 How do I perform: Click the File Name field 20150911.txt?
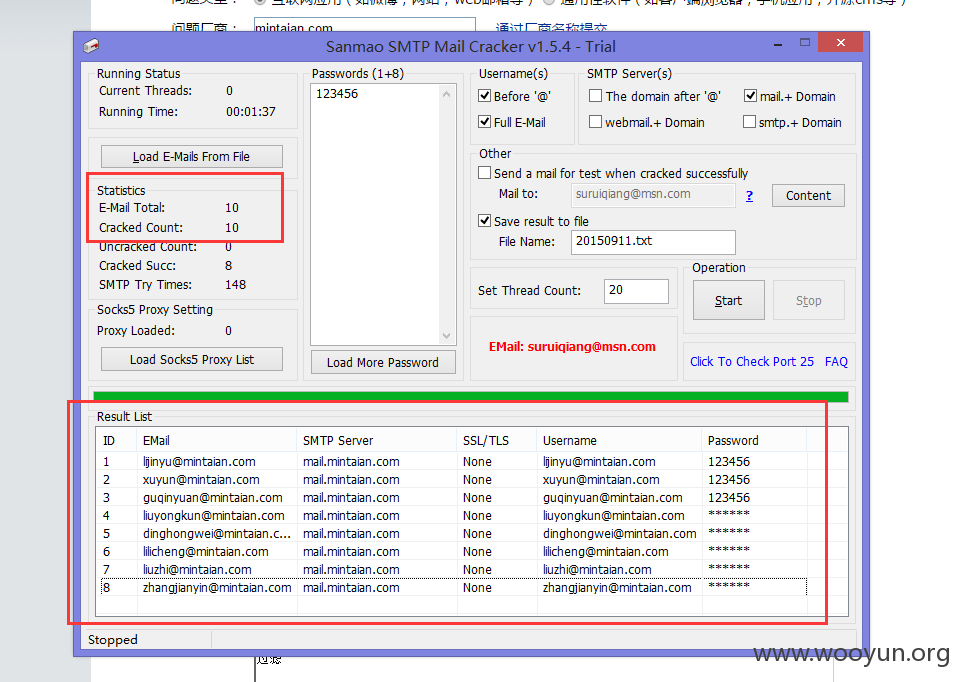[x=653, y=242]
